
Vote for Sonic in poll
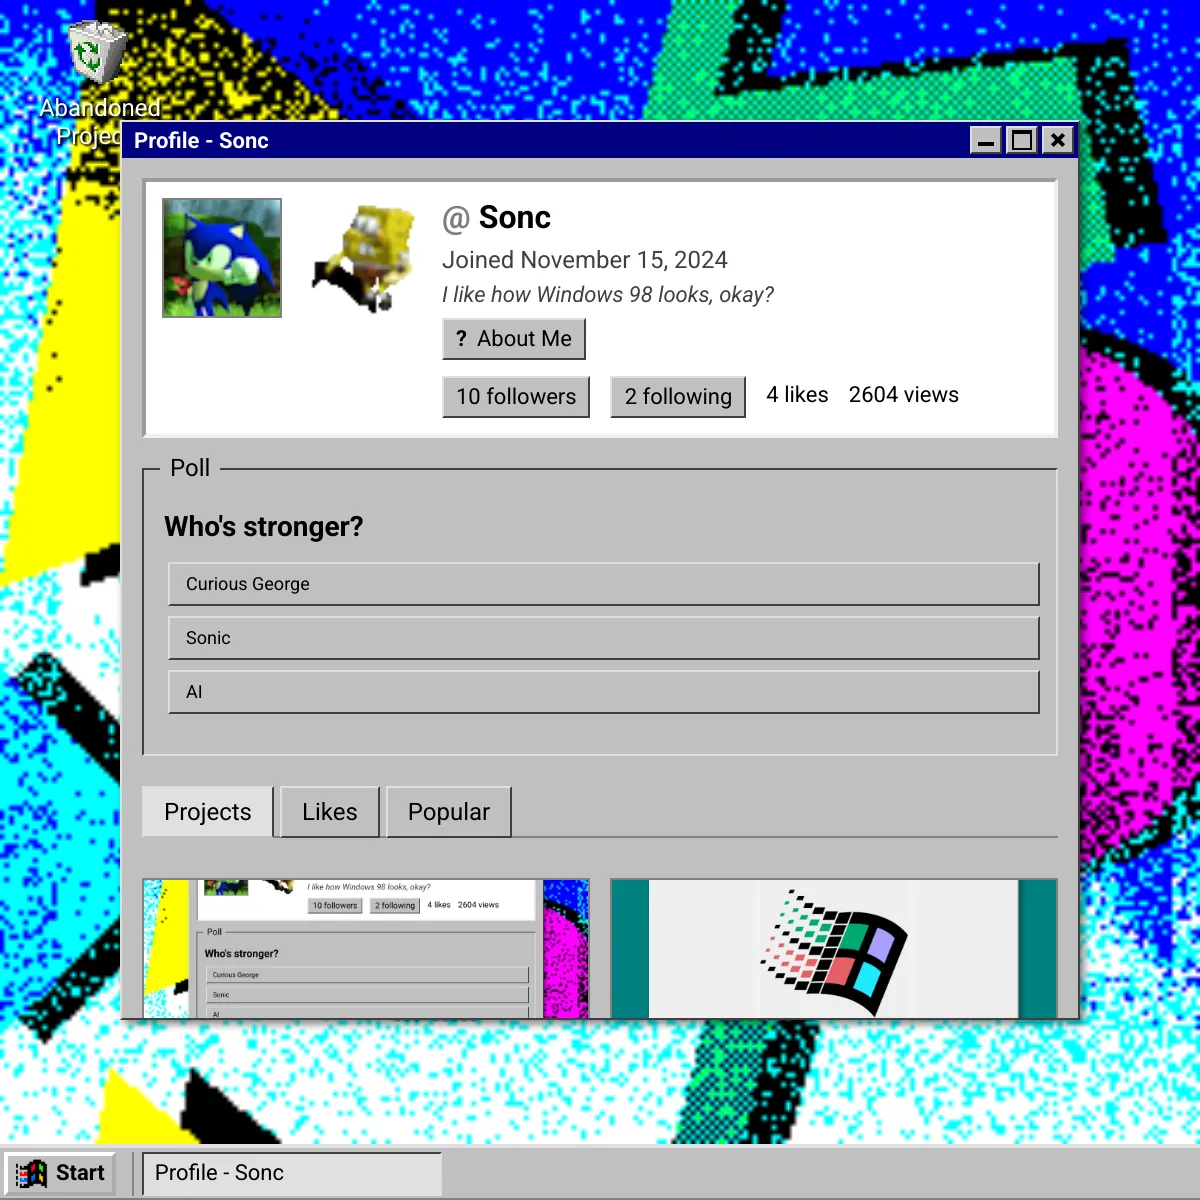pyautogui.click(x=604, y=638)
